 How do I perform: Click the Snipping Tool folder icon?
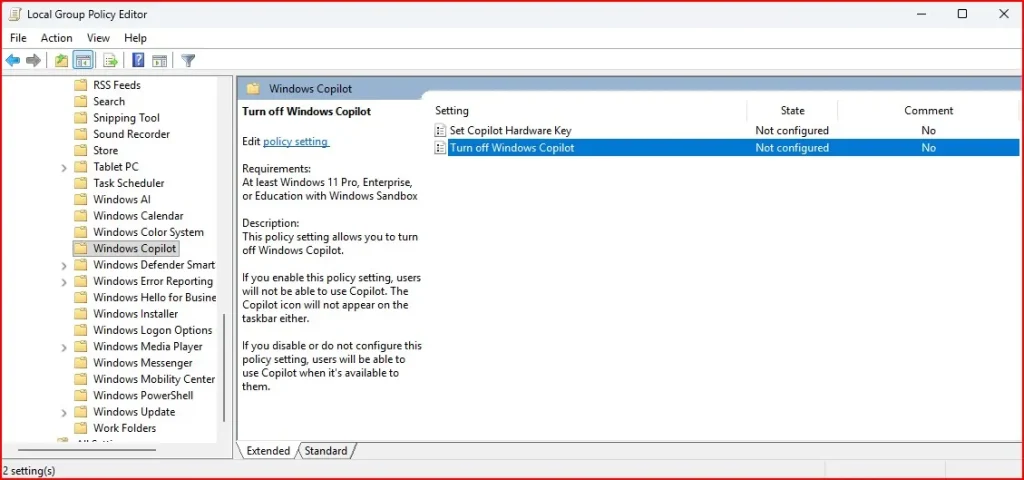(81, 118)
